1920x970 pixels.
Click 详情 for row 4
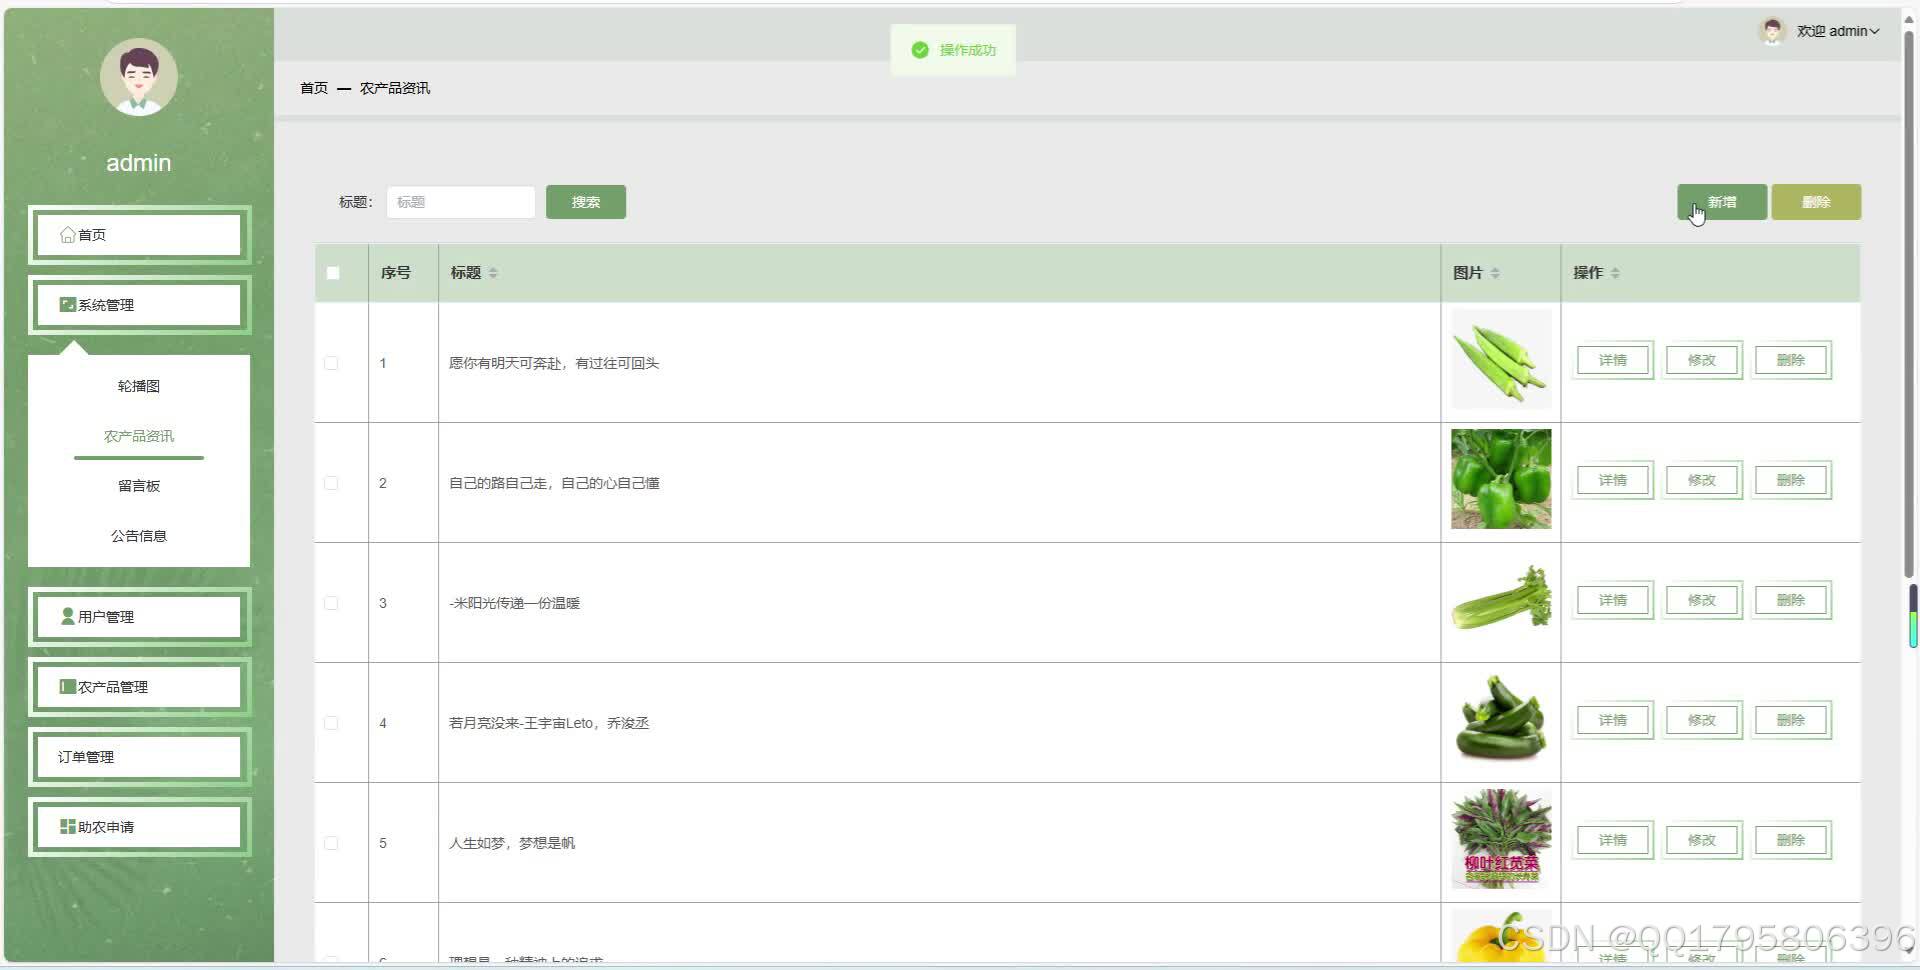pyautogui.click(x=1613, y=720)
